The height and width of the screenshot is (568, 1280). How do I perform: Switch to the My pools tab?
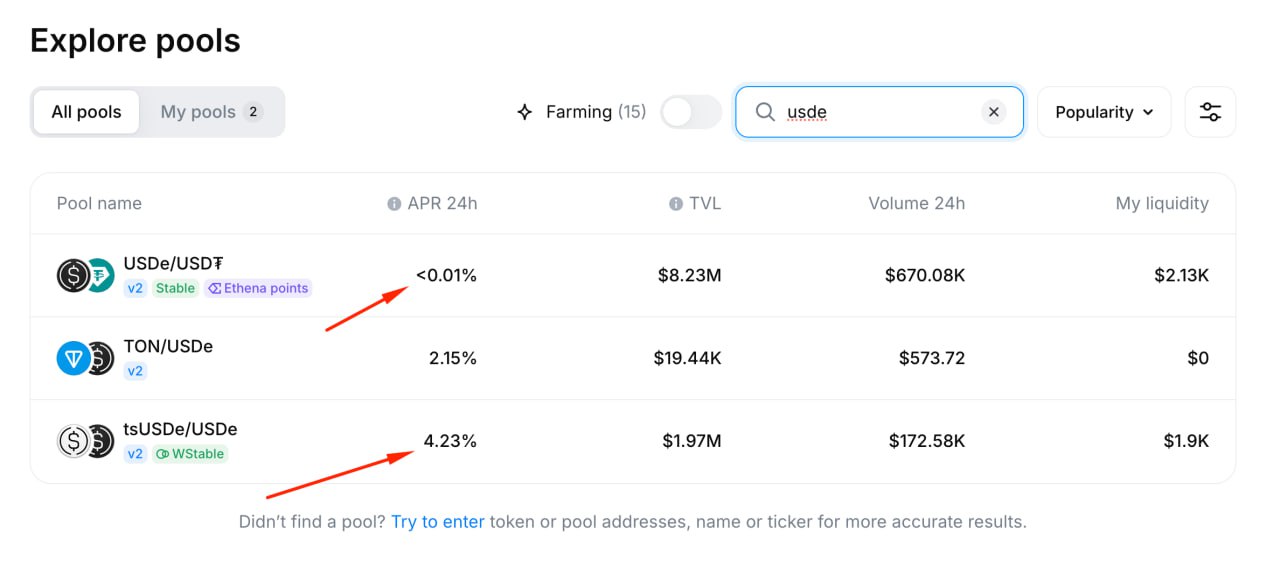pyautogui.click(x=211, y=112)
